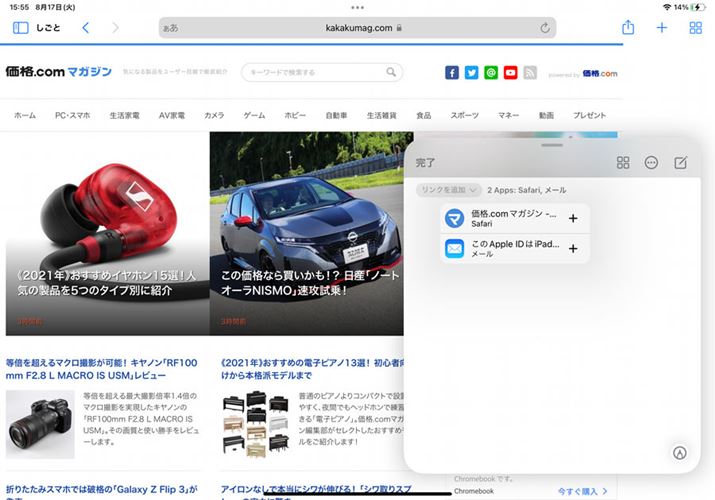The image size is (715, 500).
Task: Tap 完了 in the Quick Note panel
Action: [426, 162]
